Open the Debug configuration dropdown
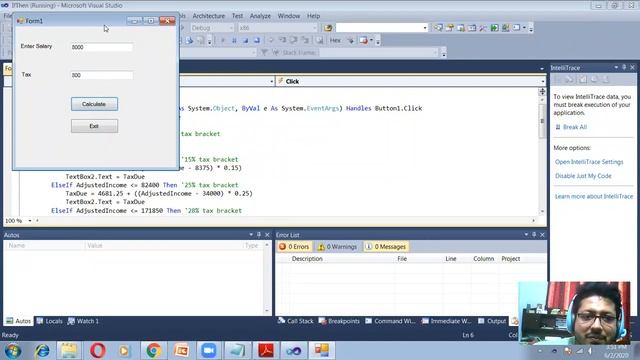The width and height of the screenshot is (640, 360). (x=231, y=28)
